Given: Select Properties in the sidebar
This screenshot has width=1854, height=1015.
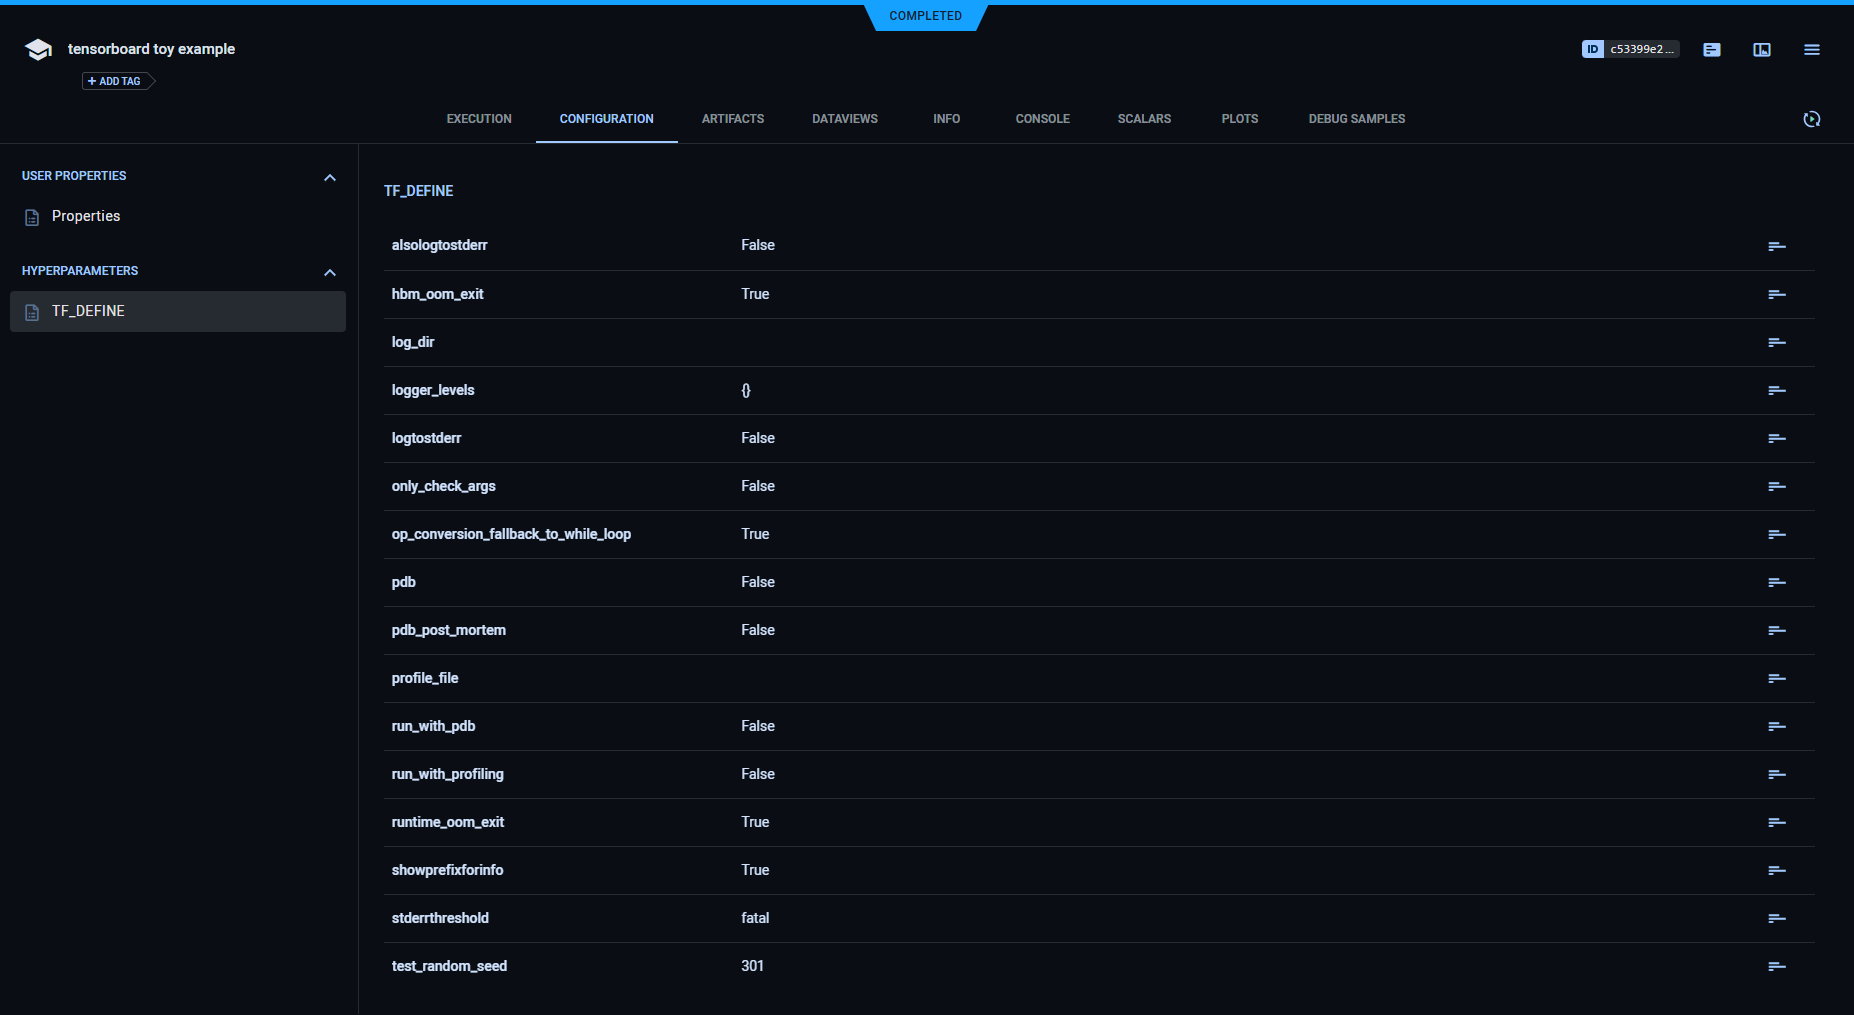Looking at the screenshot, I should pyautogui.click(x=86, y=216).
